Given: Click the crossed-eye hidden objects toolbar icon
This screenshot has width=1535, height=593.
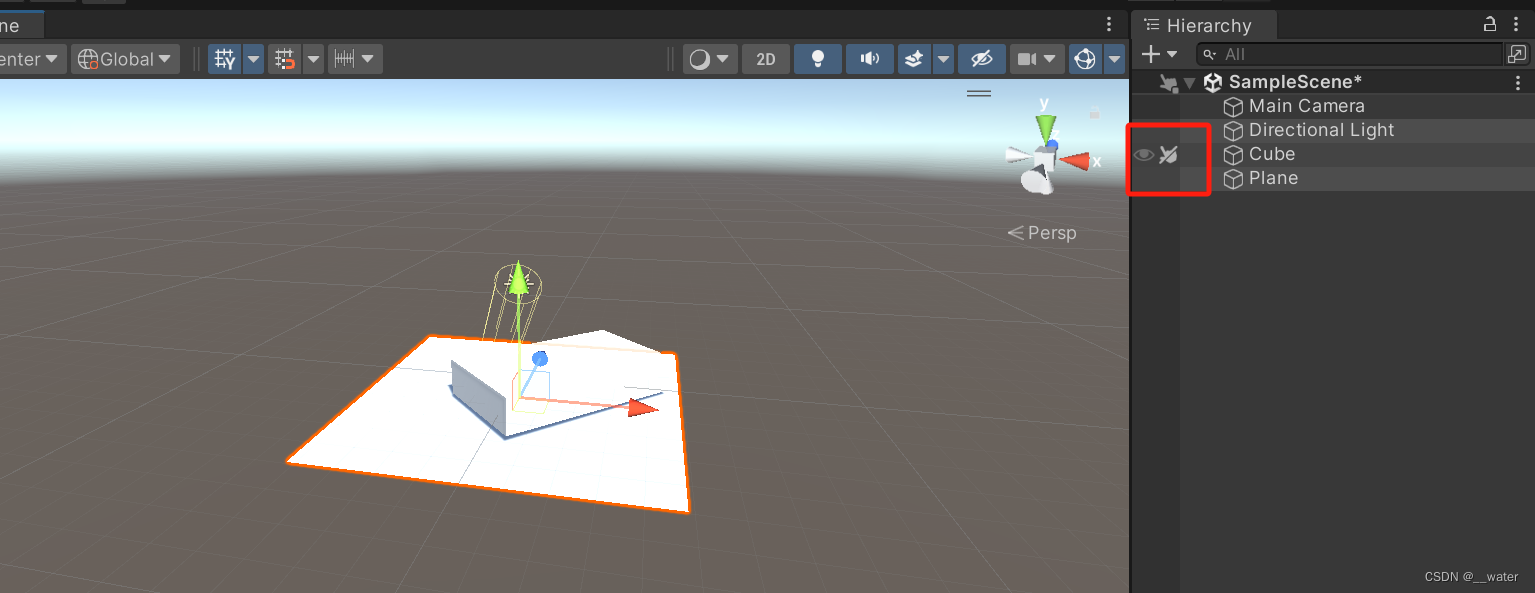Looking at the screenshot, I should coord(981,58).
